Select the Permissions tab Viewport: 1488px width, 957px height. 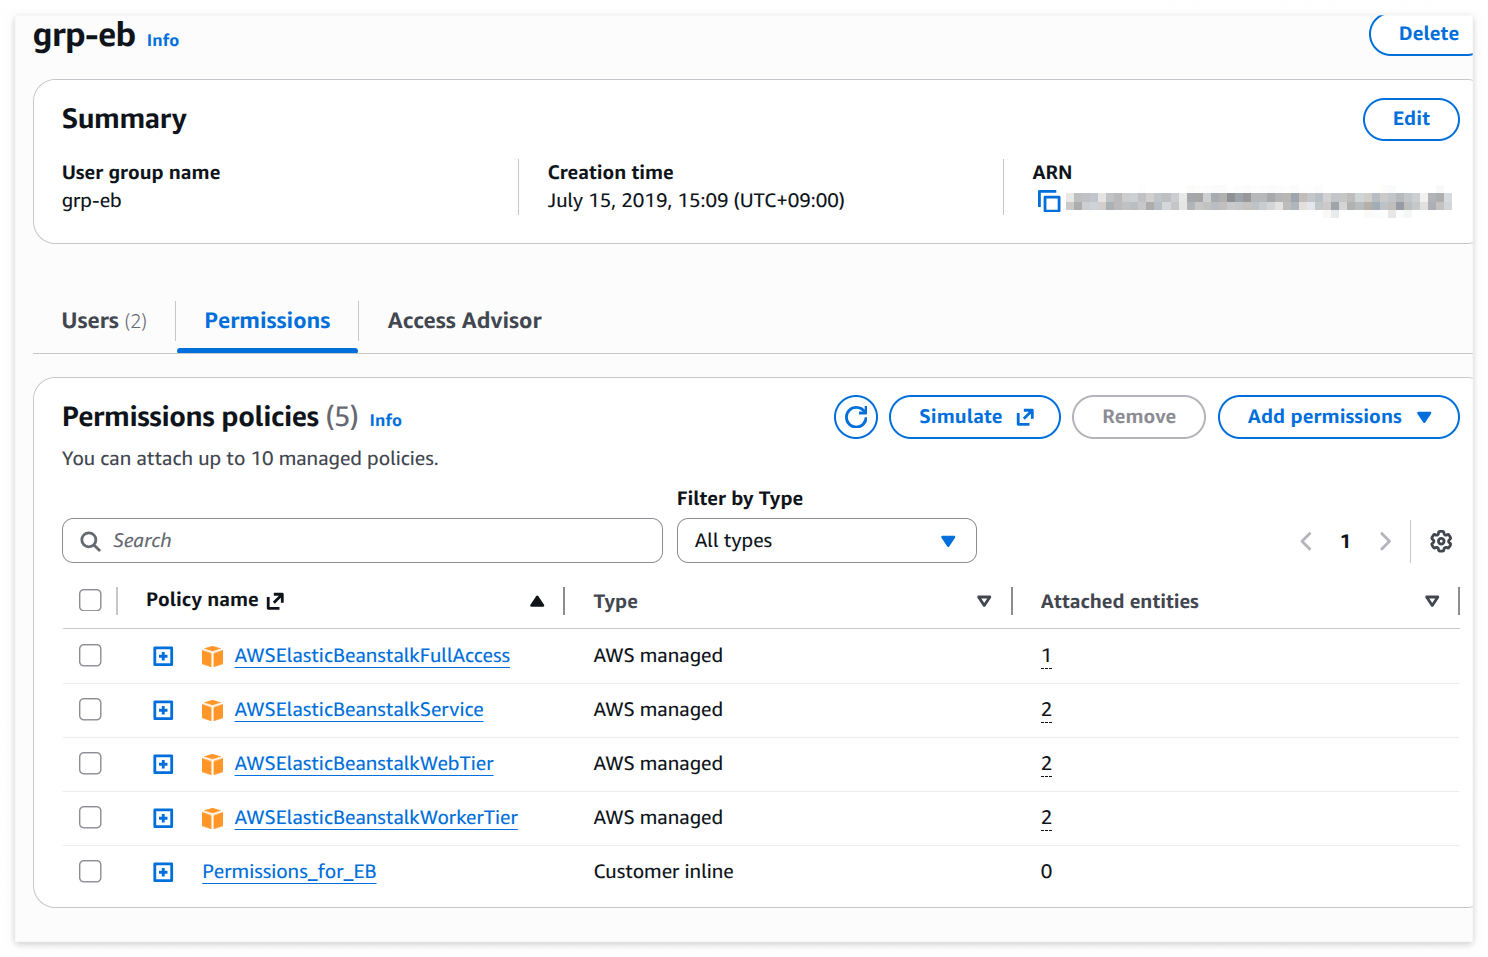click(x=267, y=321)
